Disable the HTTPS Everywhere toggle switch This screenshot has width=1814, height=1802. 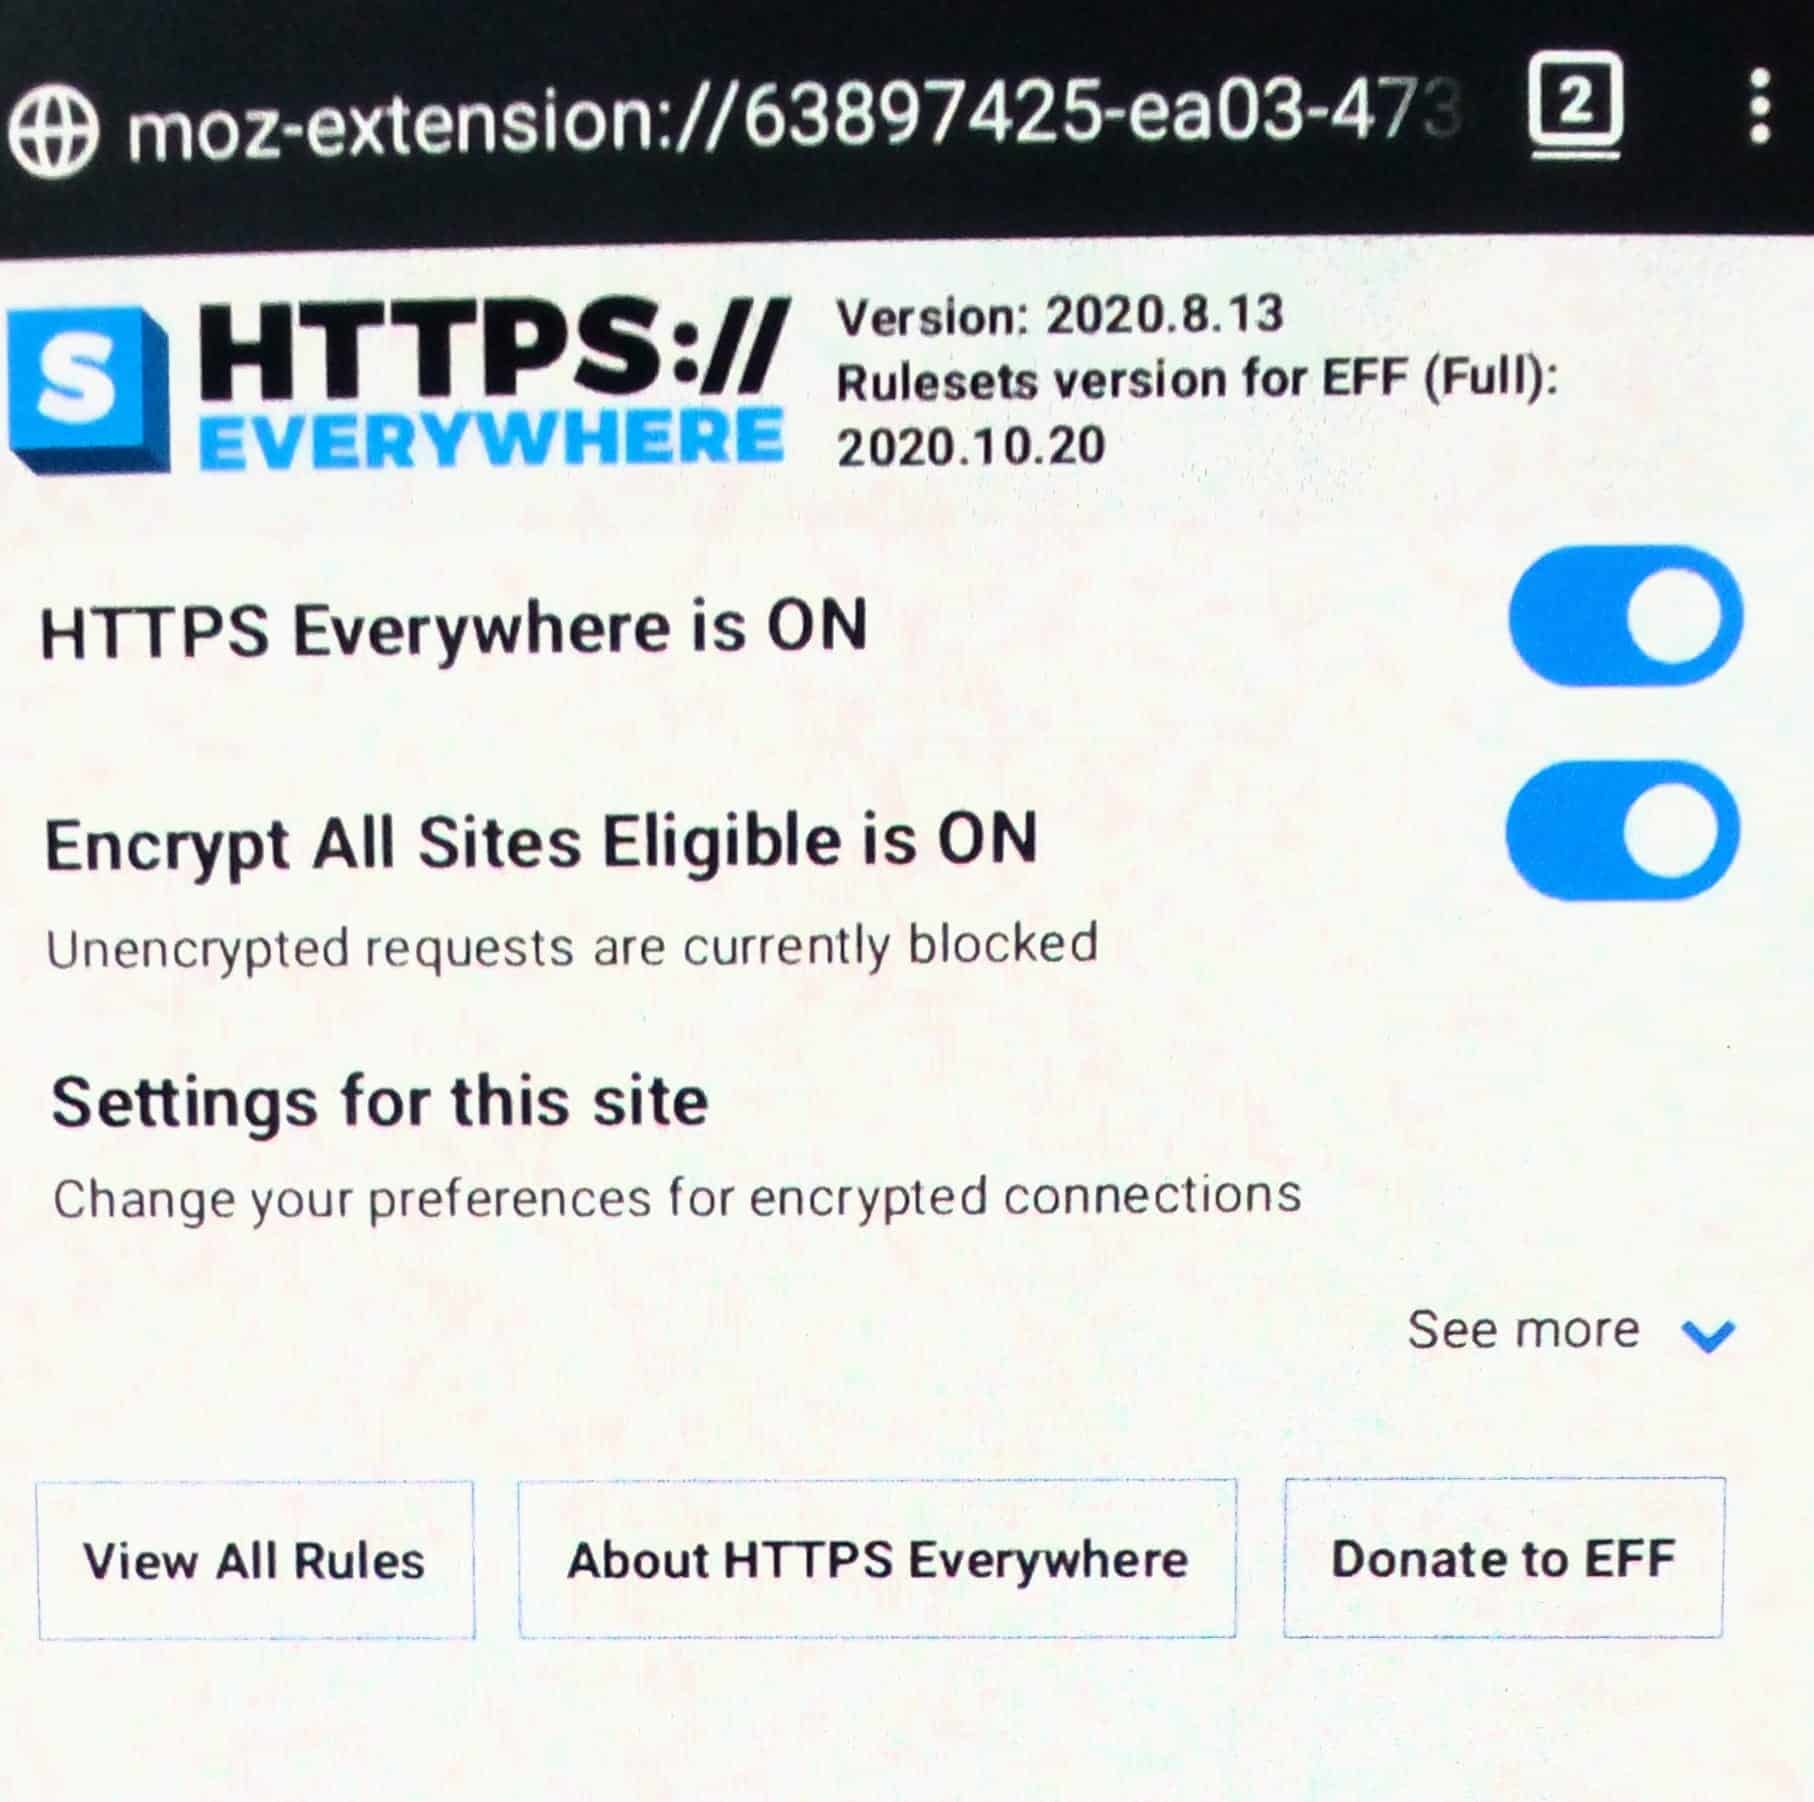[1626, 615]
